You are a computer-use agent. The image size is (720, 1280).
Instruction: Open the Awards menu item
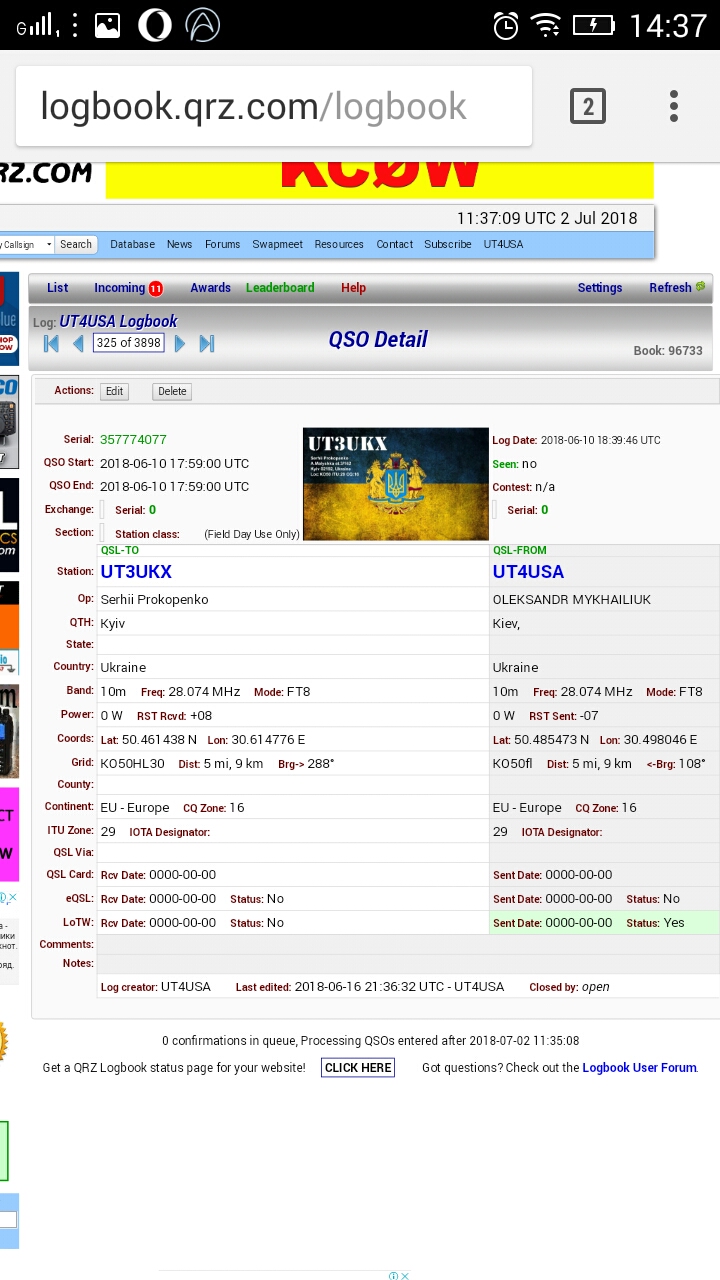point(210,288)
